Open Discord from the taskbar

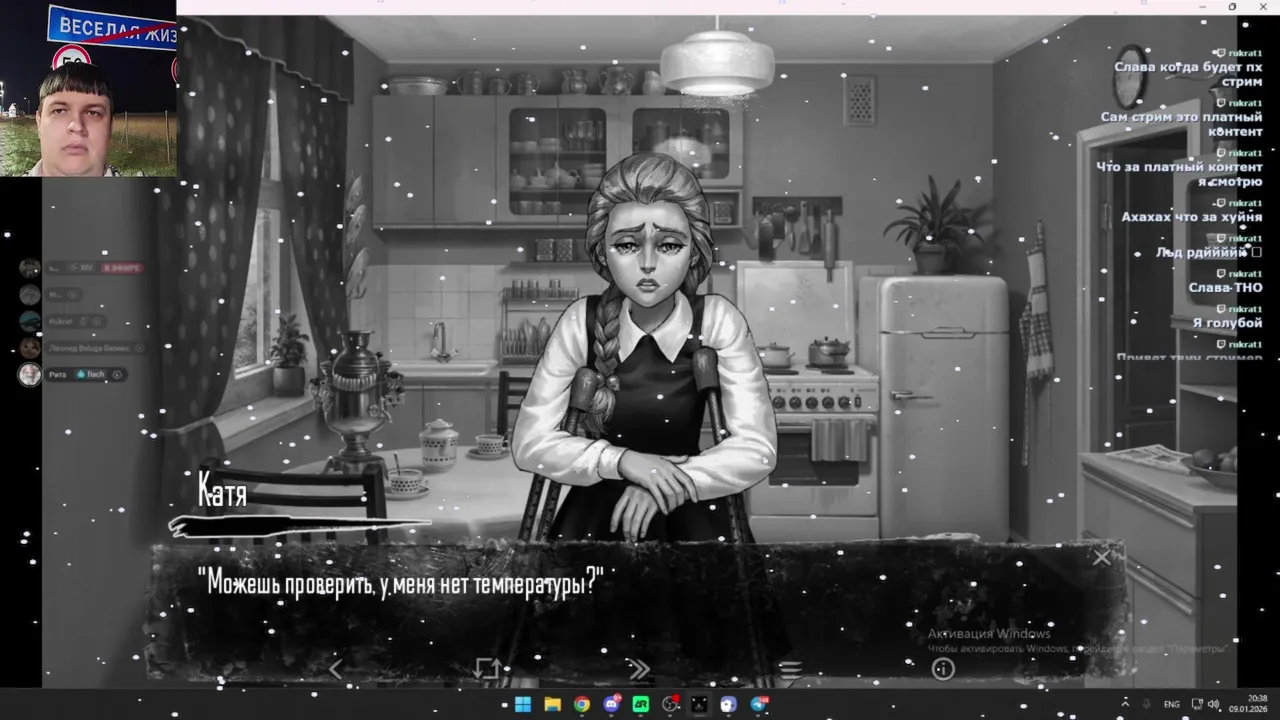tap(611, 704)
